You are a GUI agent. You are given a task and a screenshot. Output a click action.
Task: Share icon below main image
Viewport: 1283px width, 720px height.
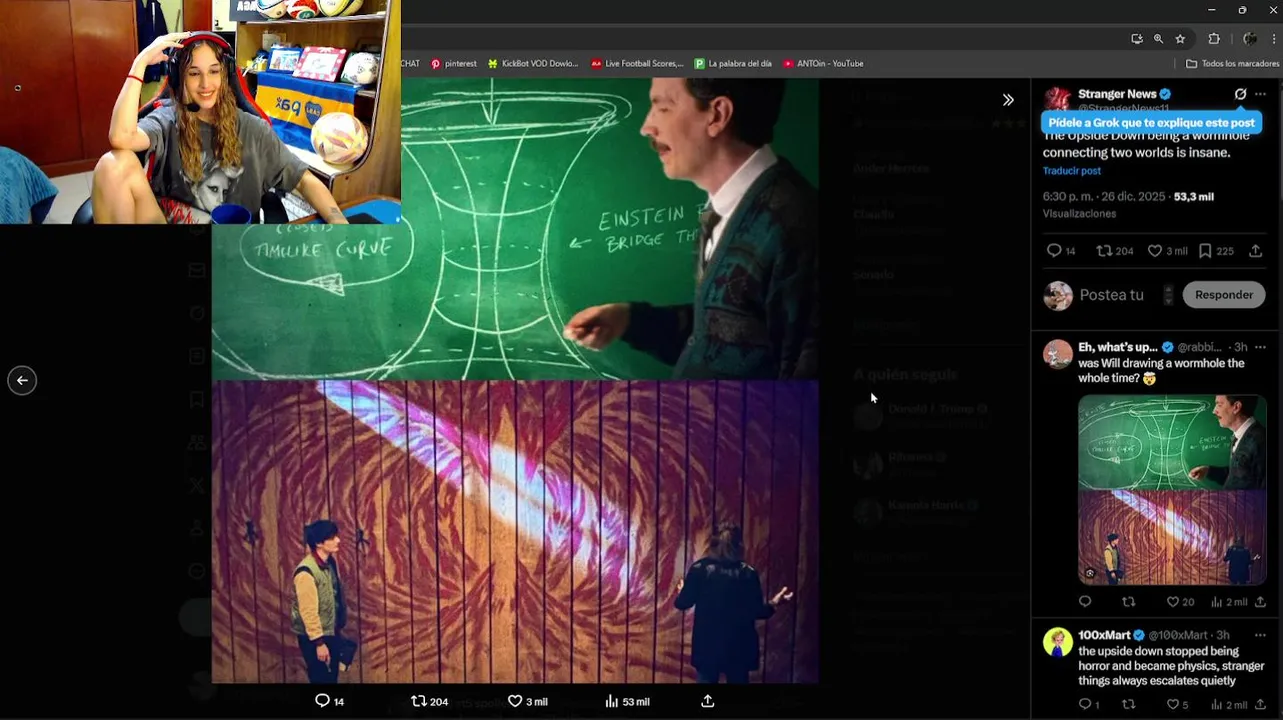707,701
